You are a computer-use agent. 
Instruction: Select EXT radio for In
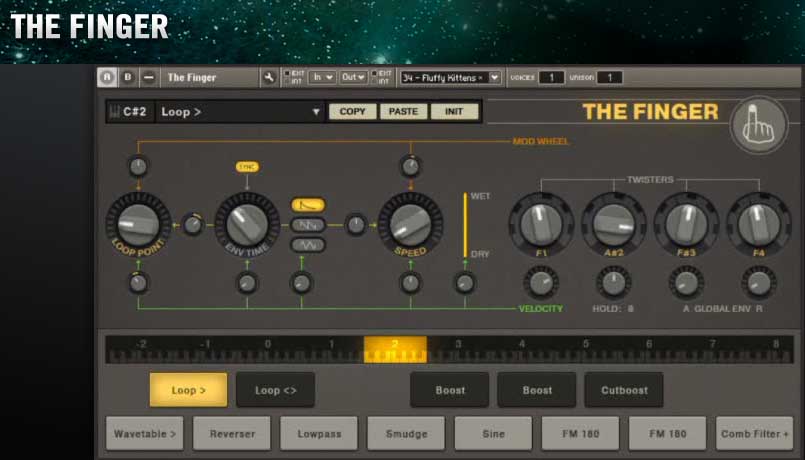point(288,73)
